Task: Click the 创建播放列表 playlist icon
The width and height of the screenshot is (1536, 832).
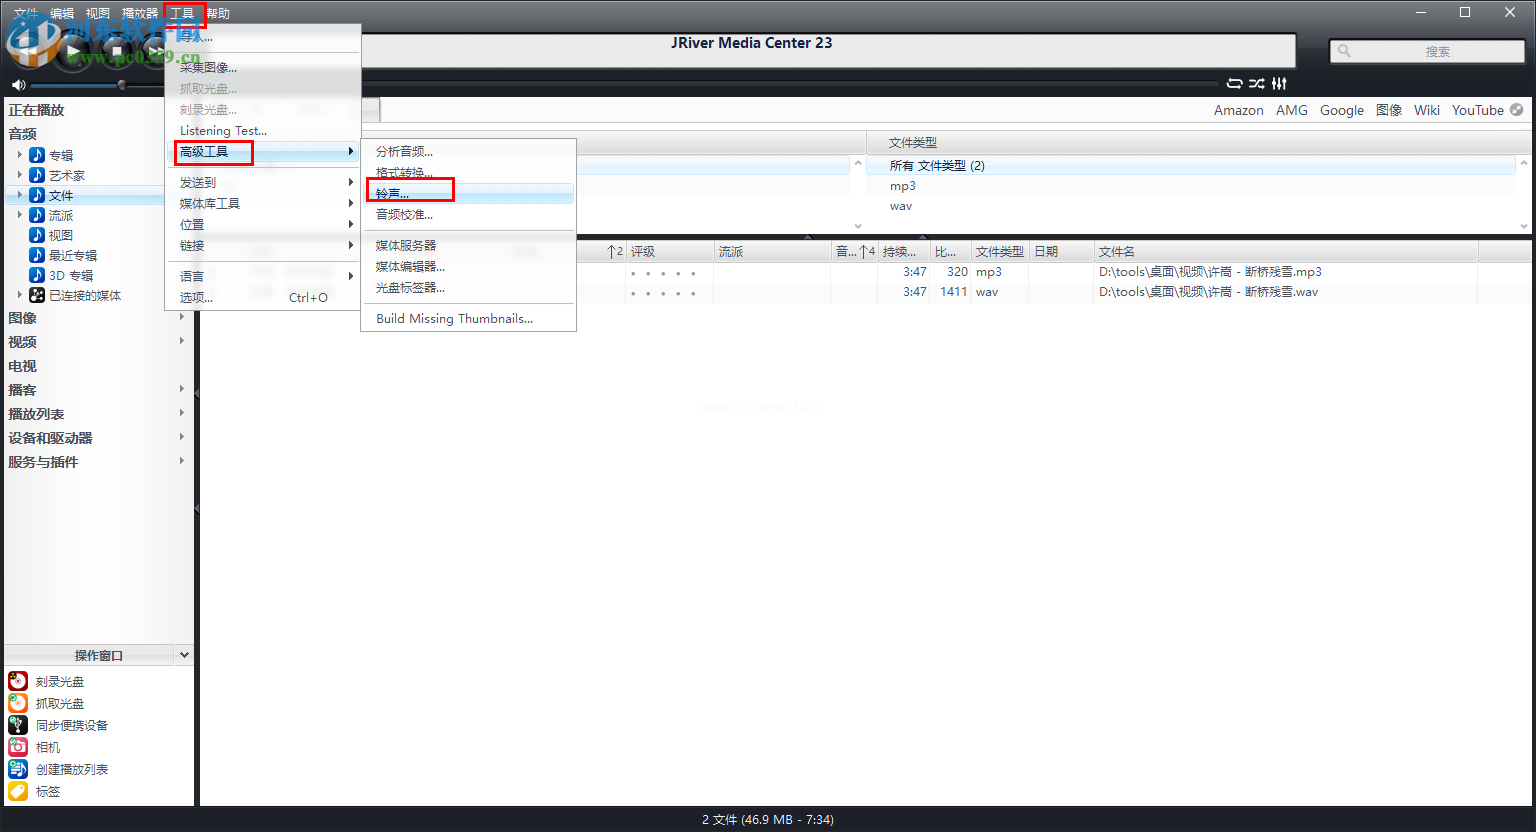Action: (x=18, y=769)
